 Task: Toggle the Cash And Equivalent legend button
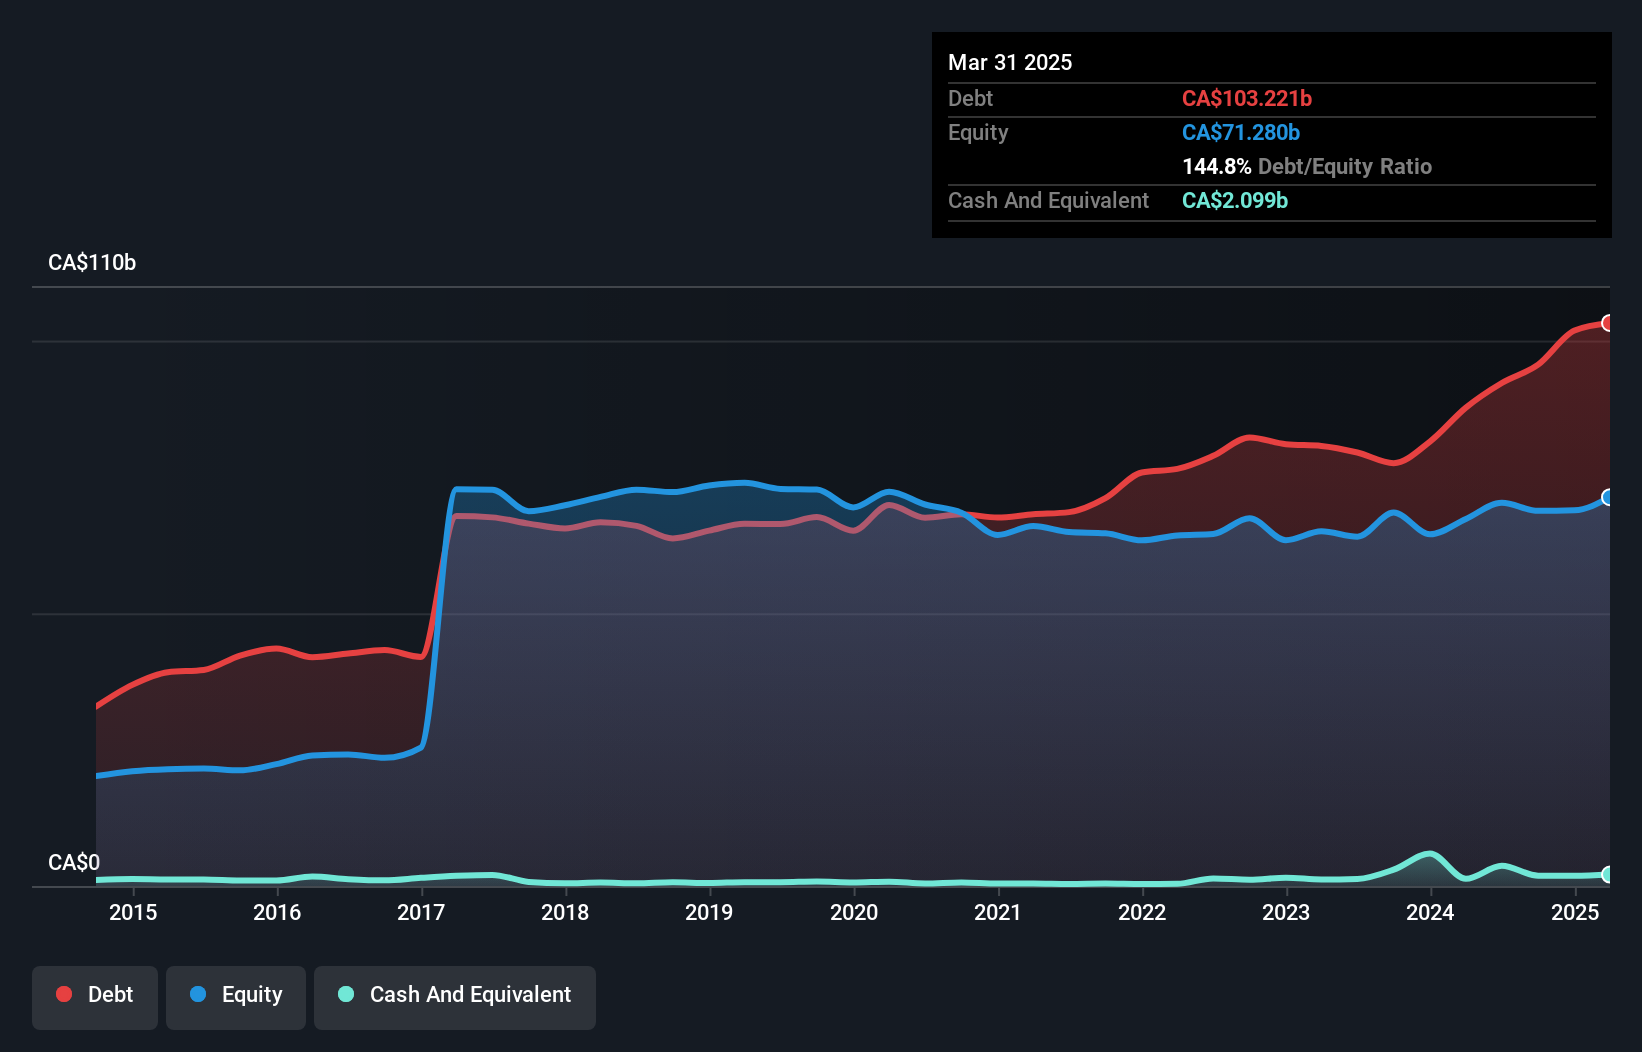pyautogui.click(x=455, y=997)
